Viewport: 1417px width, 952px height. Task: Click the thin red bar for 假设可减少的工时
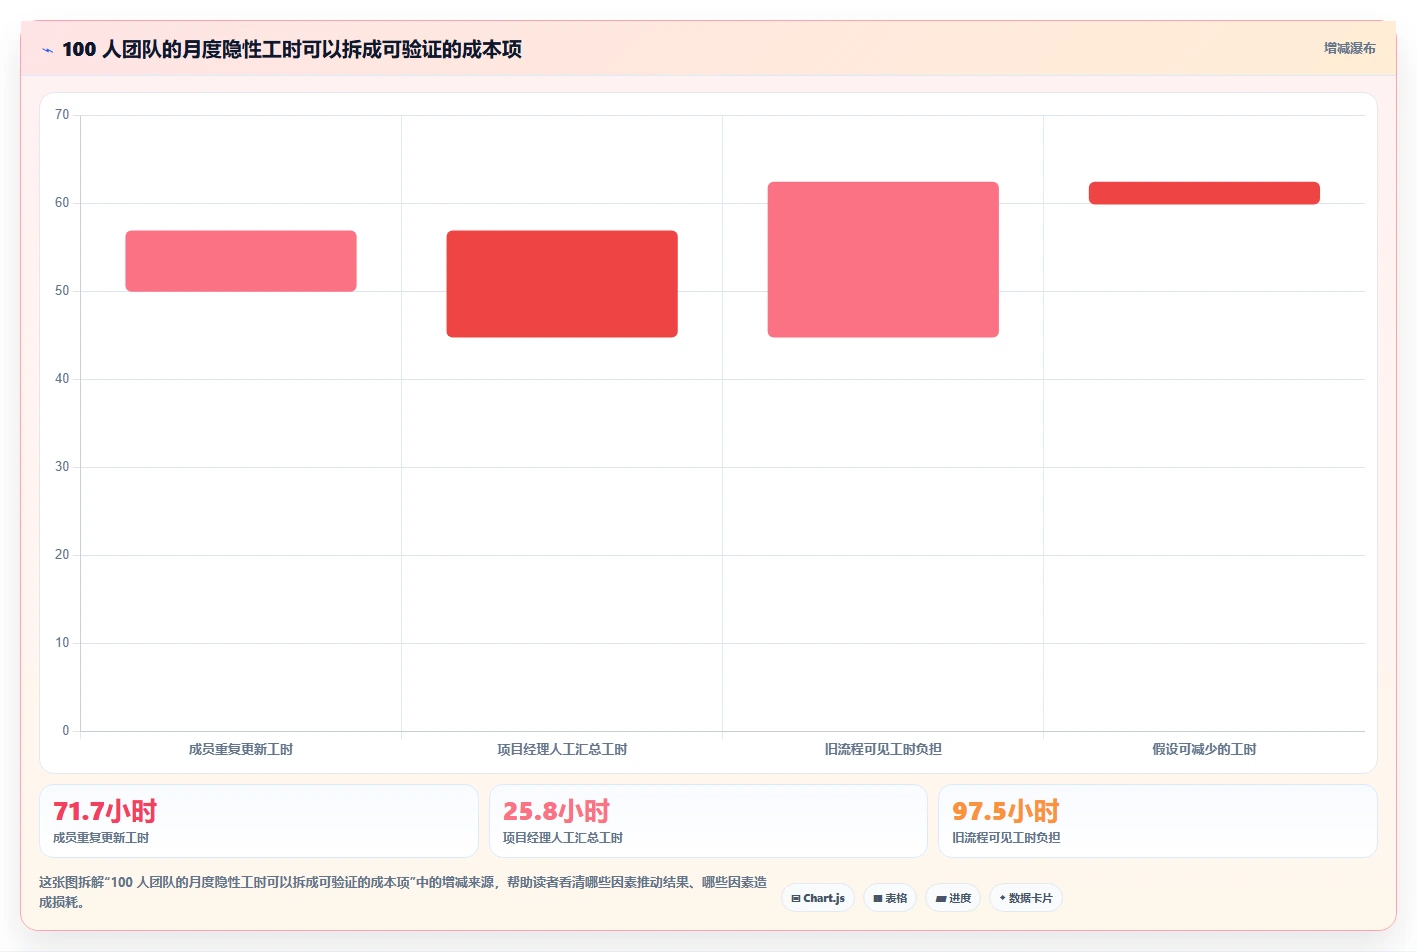point(1204,193)
